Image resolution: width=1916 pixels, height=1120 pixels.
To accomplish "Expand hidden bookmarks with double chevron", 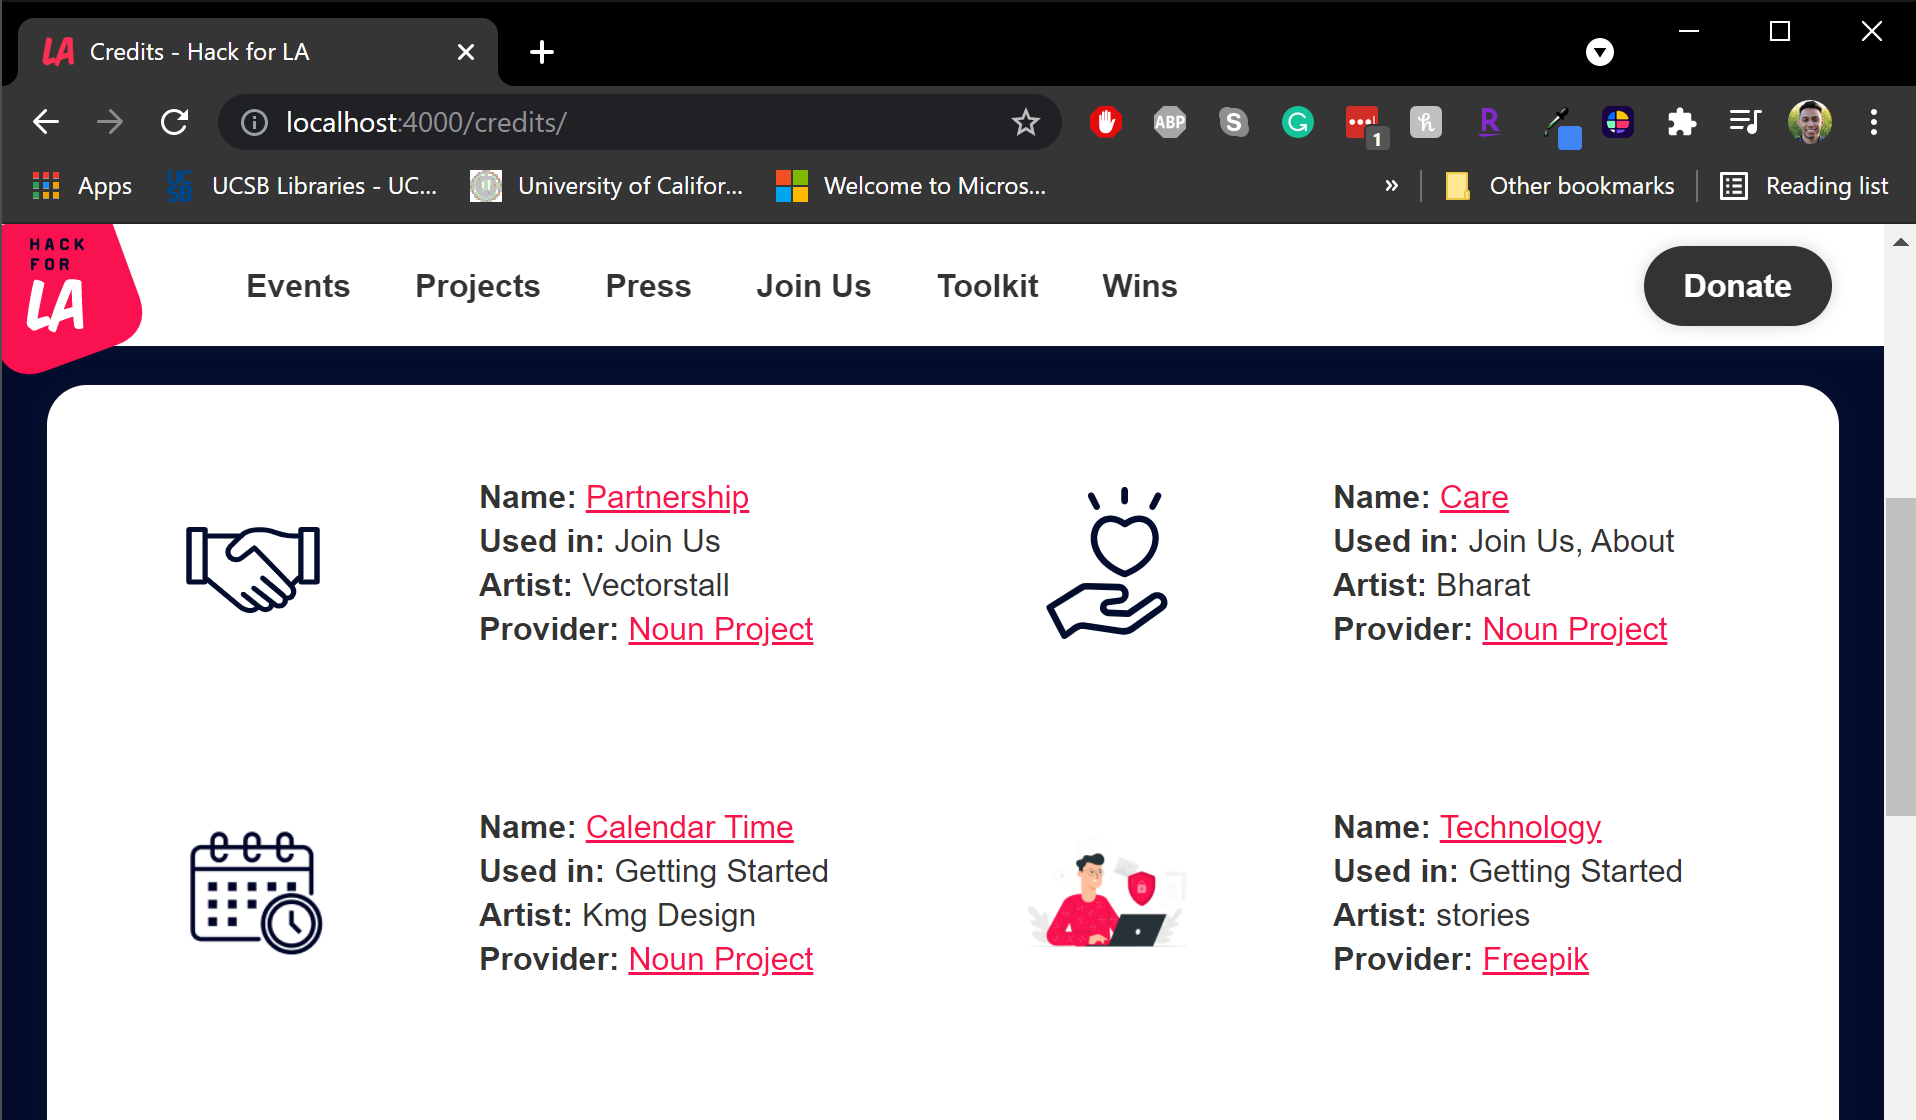I will tap(1391, 185).
